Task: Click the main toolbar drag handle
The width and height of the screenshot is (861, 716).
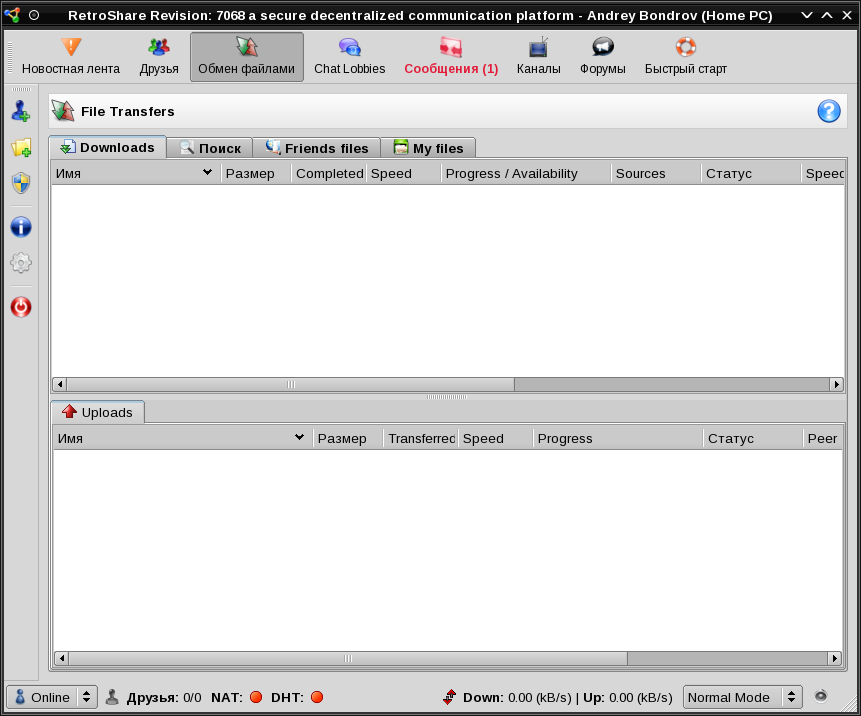Action: 10,57
